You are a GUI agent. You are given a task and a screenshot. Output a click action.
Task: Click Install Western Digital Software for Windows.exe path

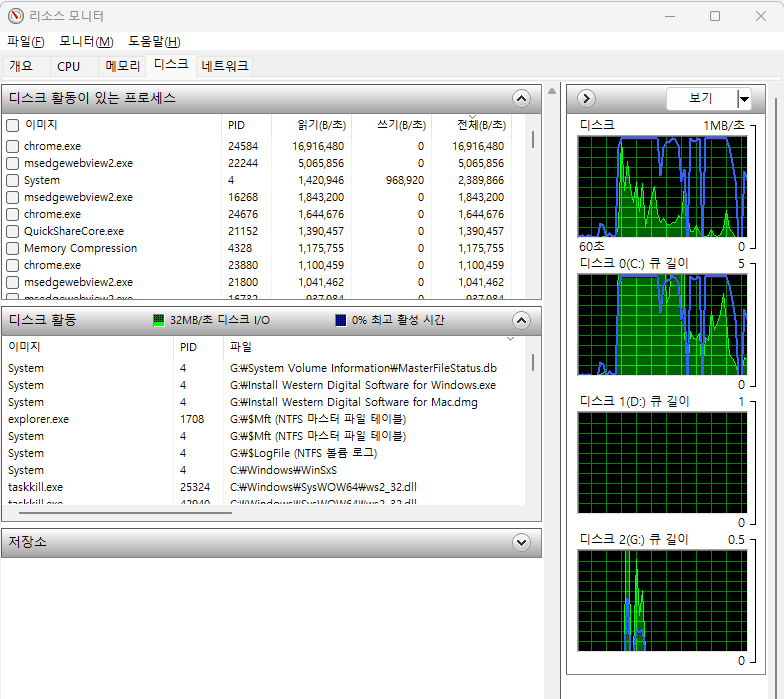tap(363, 385)
